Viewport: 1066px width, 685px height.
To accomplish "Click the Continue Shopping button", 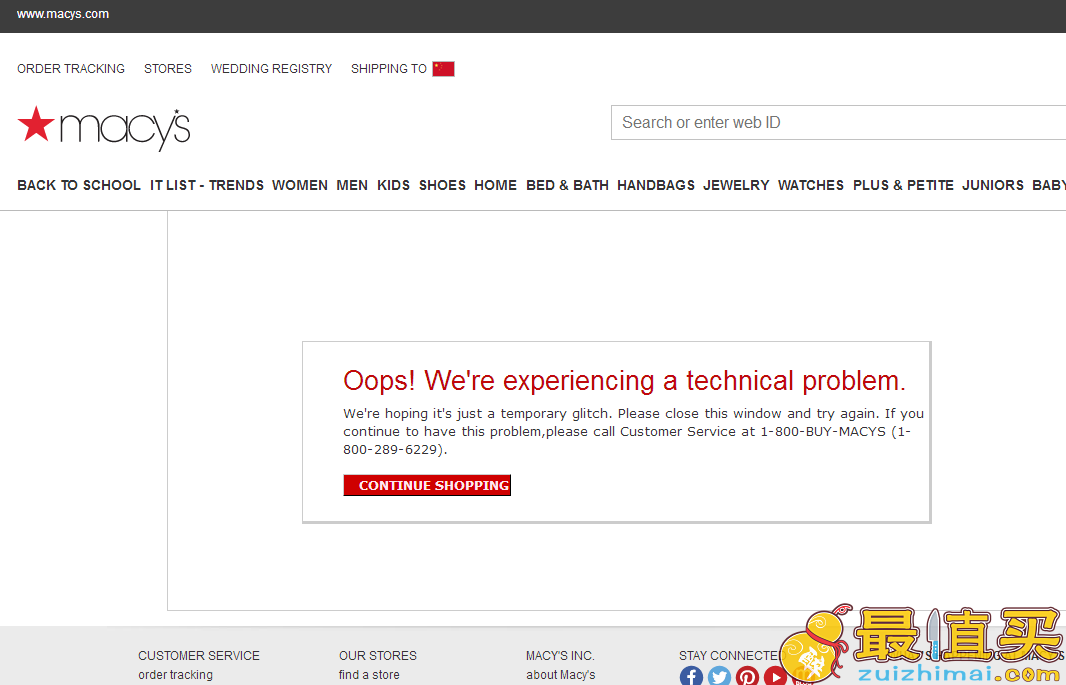I will point(427,485).
